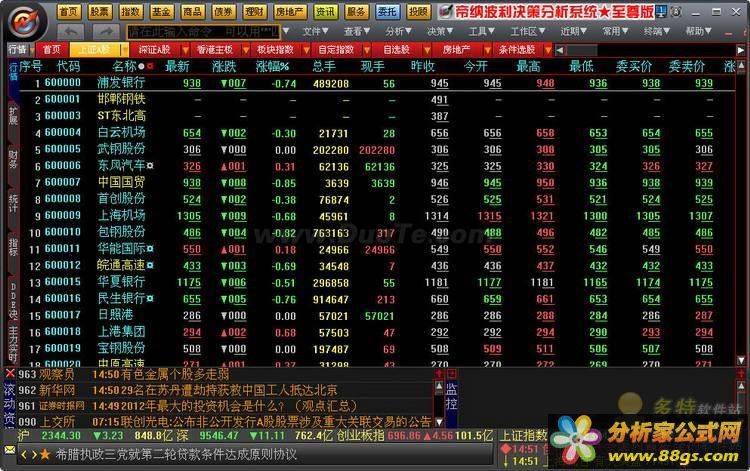Open the command input history dropdown
This screenshot has width=750, height=471.
[286, 32]
